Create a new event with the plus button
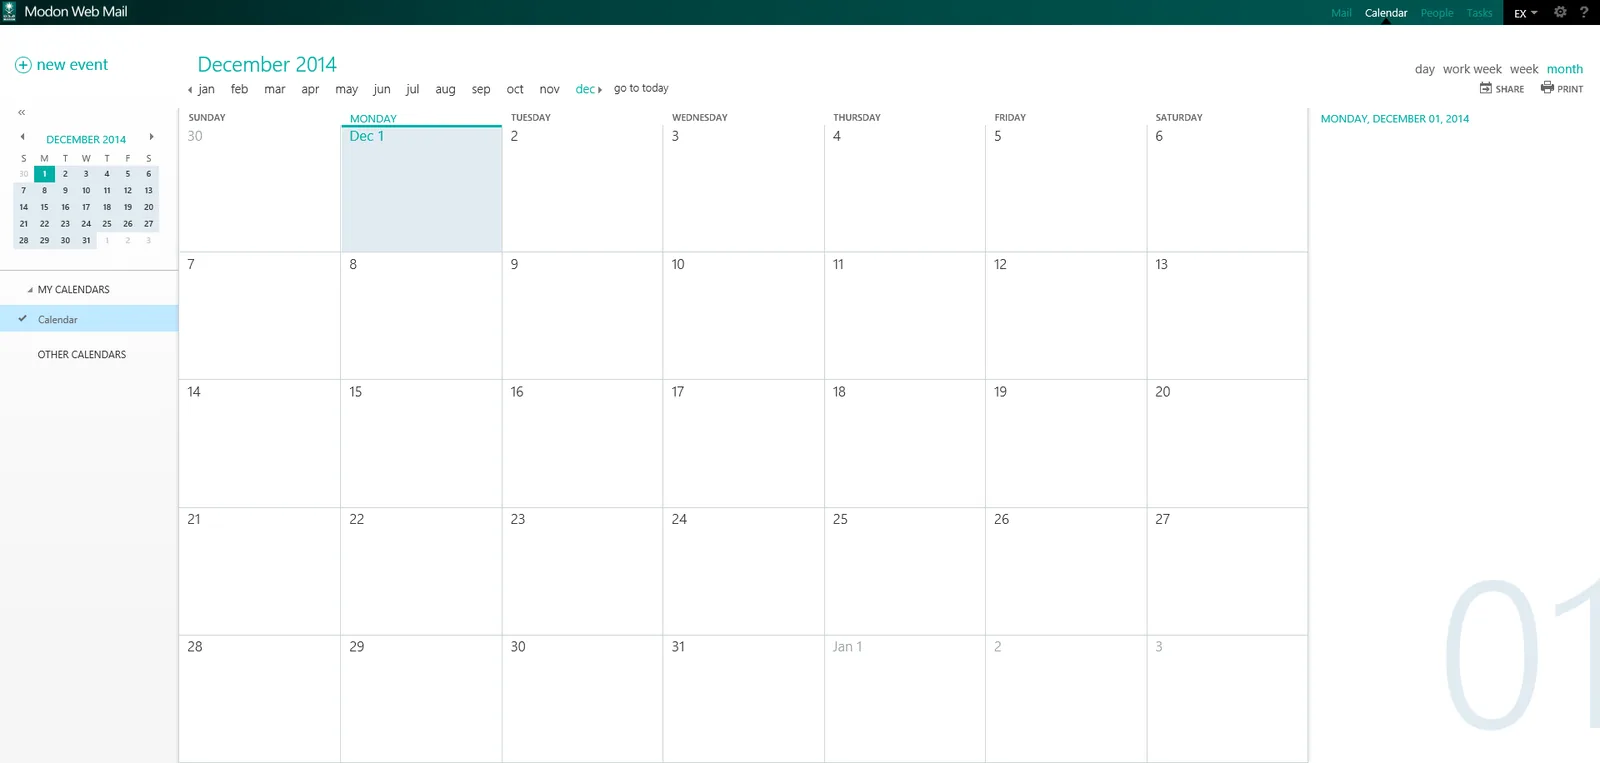 (23, 65)
